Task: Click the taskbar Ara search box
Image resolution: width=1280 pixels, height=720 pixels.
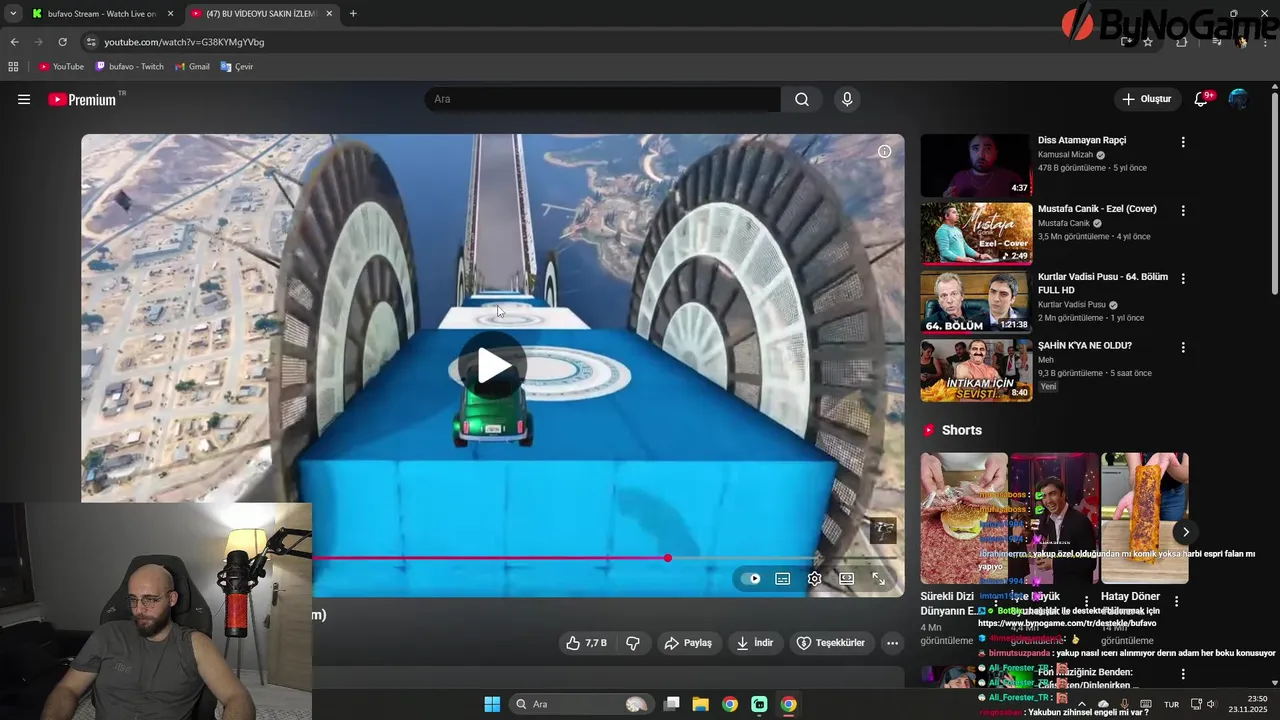Action: [x=580, y=704]
